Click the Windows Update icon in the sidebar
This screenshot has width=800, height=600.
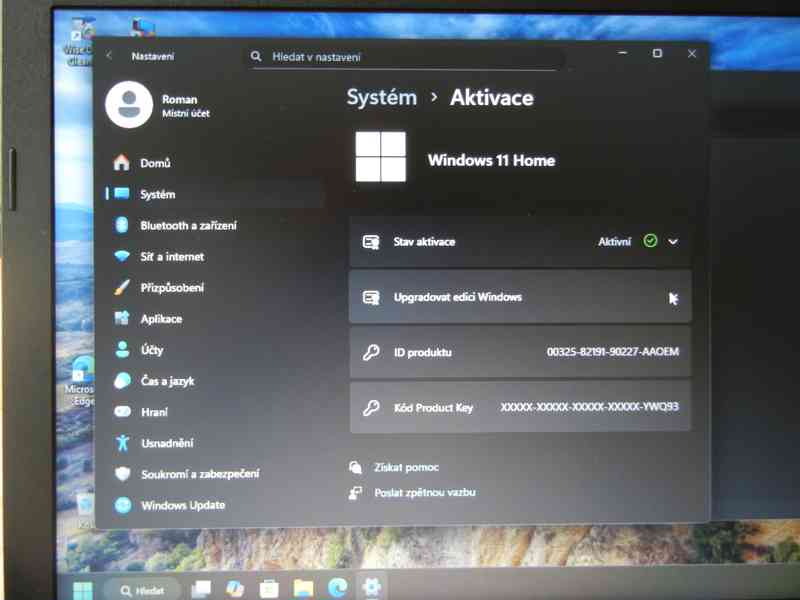pyautogui.click(x=123, y=505)
